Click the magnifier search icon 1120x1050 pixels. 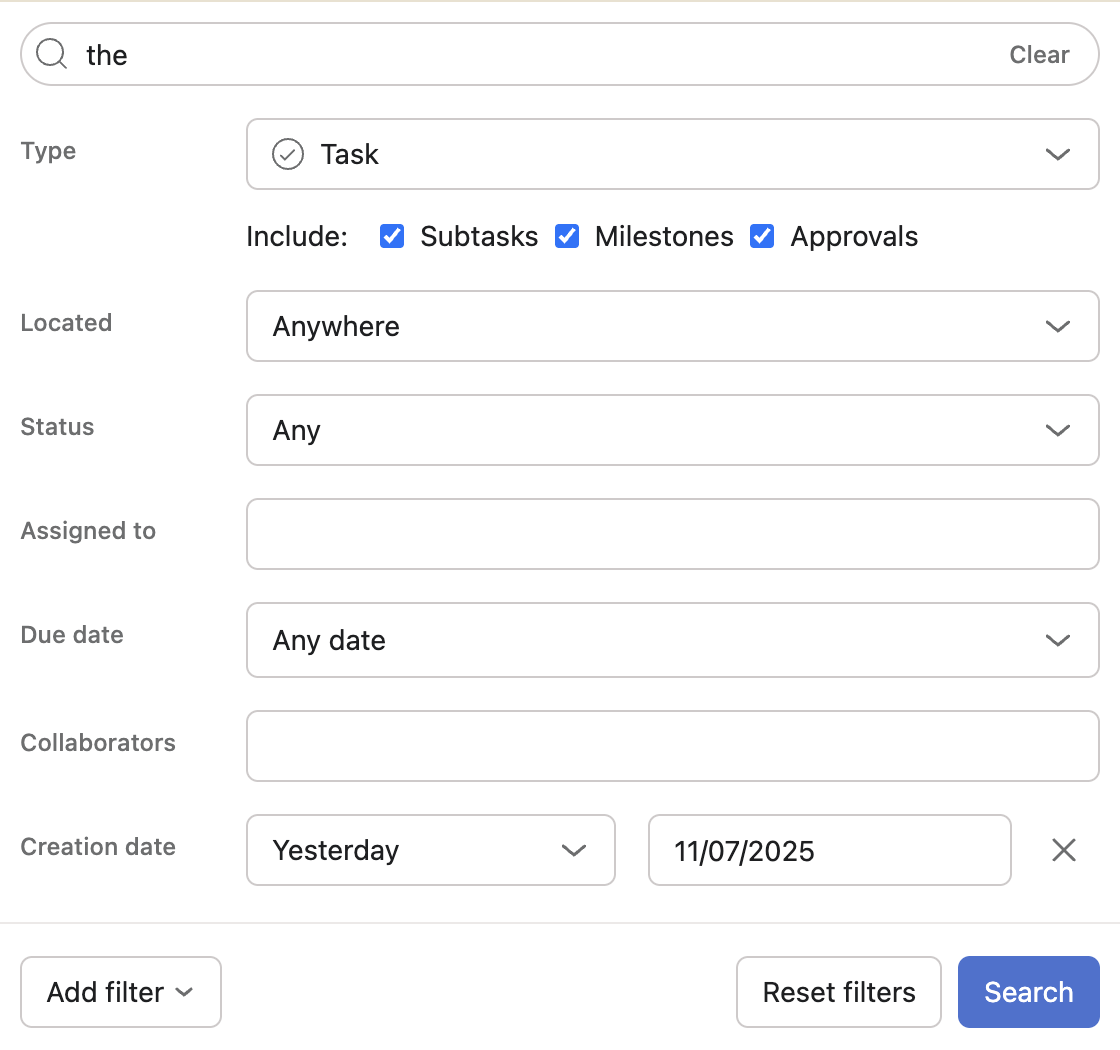(51, 54)
